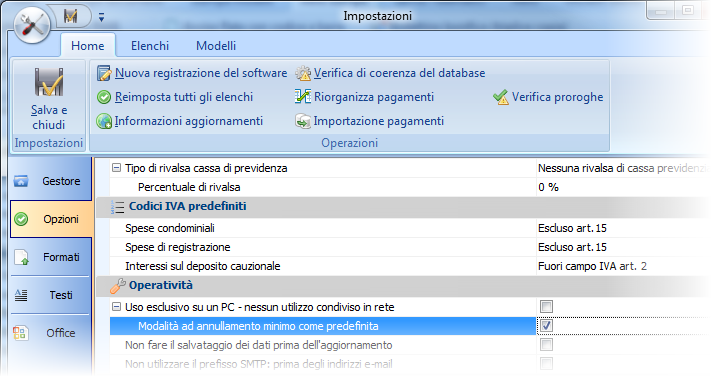Uncheck Modalità ad annullamento minimo checkbox
The height and width of the screenshot is (377, 711).
pos(546,326)
